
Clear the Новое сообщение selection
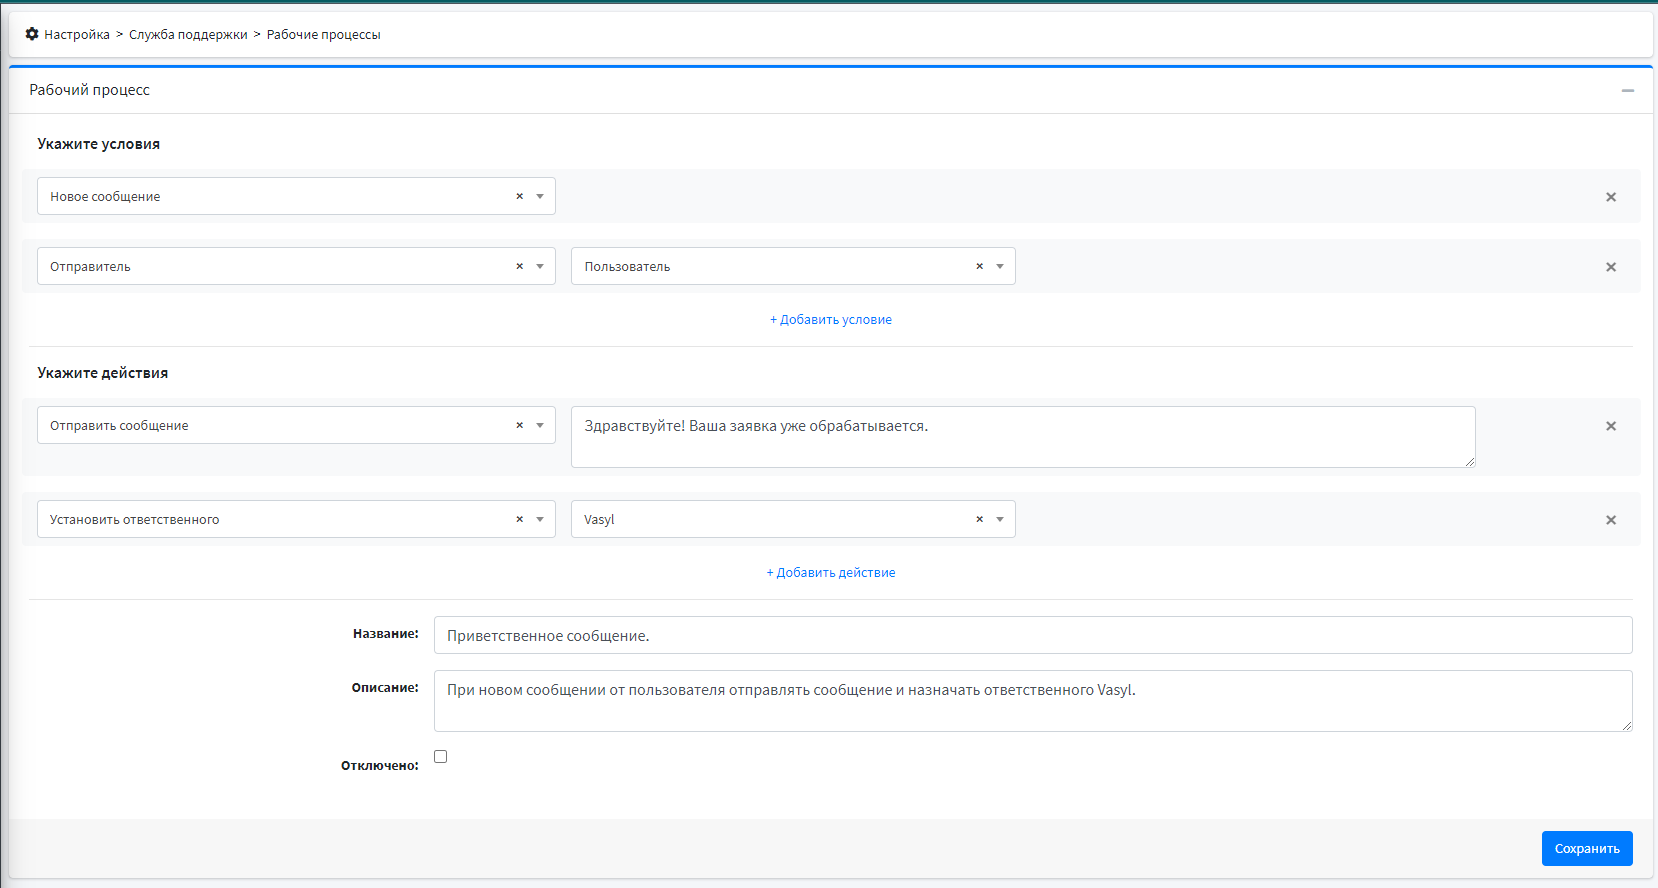519,196
